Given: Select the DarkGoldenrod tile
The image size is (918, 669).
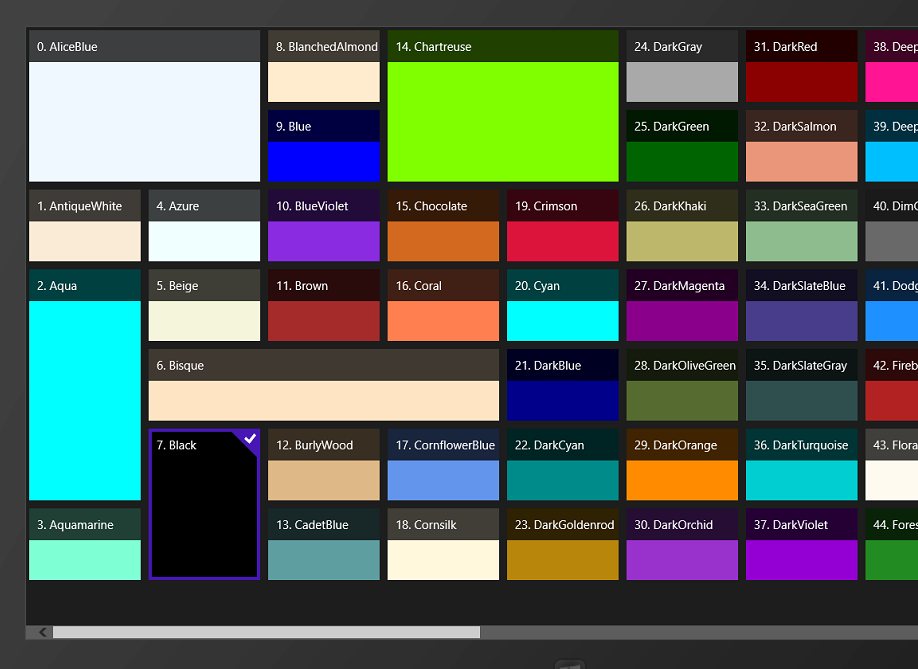Looking at the screenshot, I should [563, 544].
